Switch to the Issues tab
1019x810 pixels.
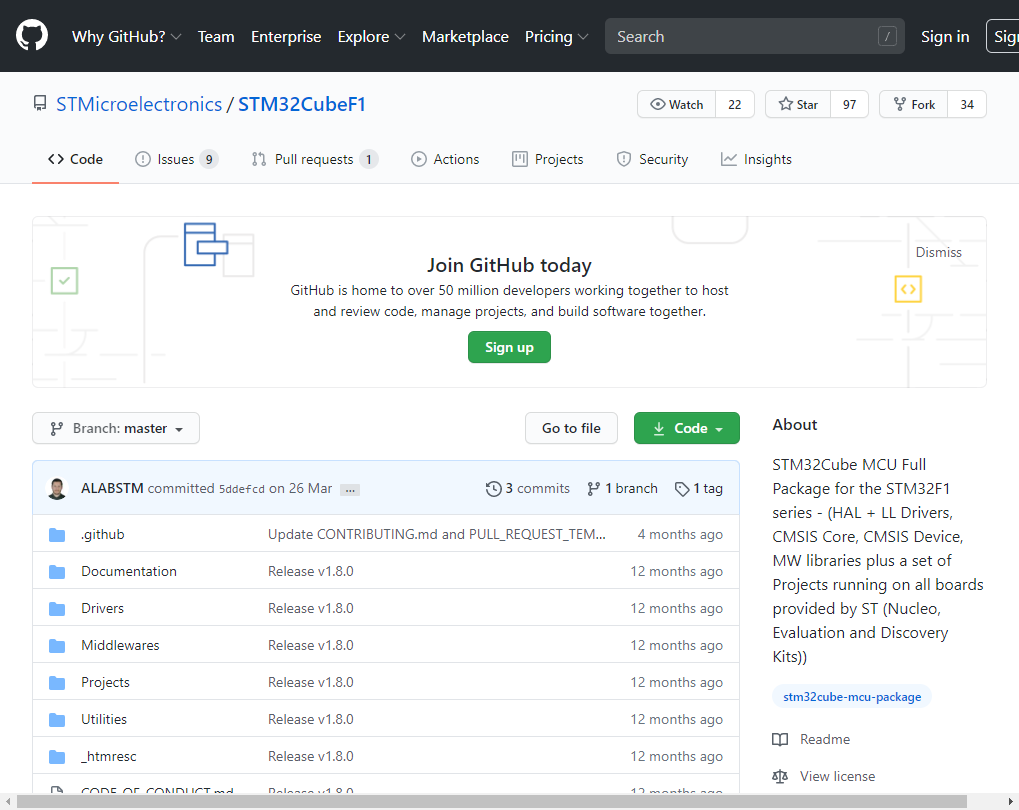point(176,159)
